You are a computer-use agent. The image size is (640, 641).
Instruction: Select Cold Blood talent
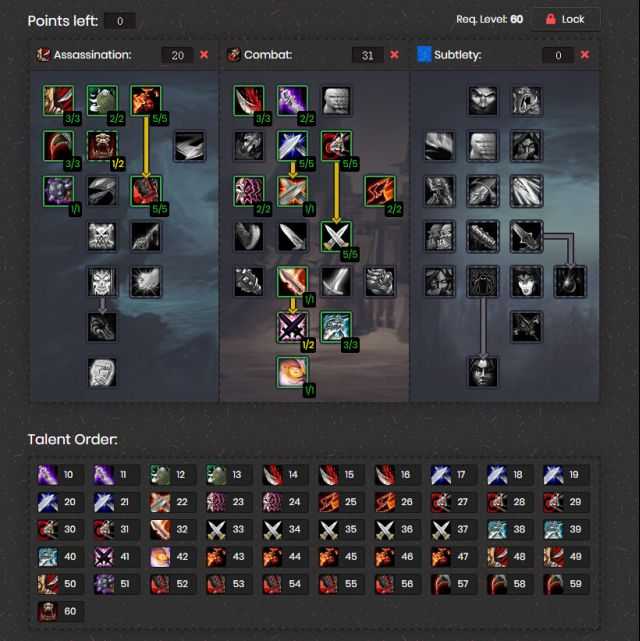click(102, 282)
